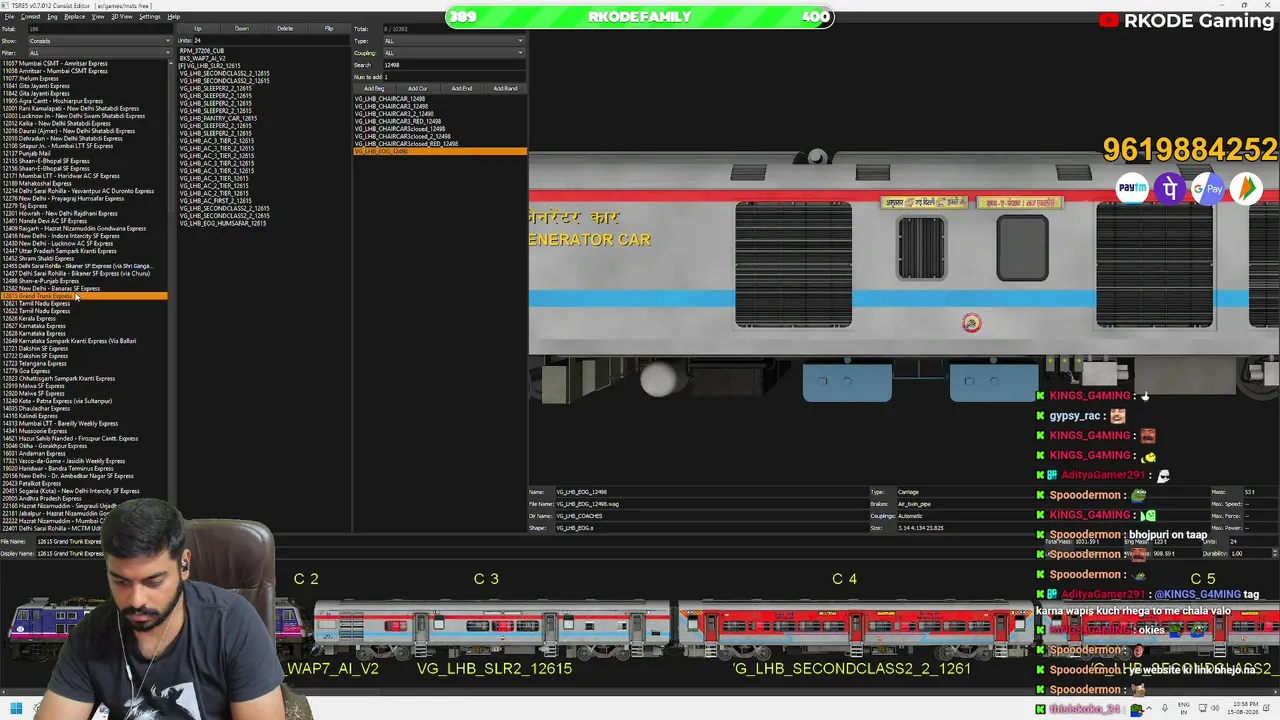Open the View menu

(98, 17)
